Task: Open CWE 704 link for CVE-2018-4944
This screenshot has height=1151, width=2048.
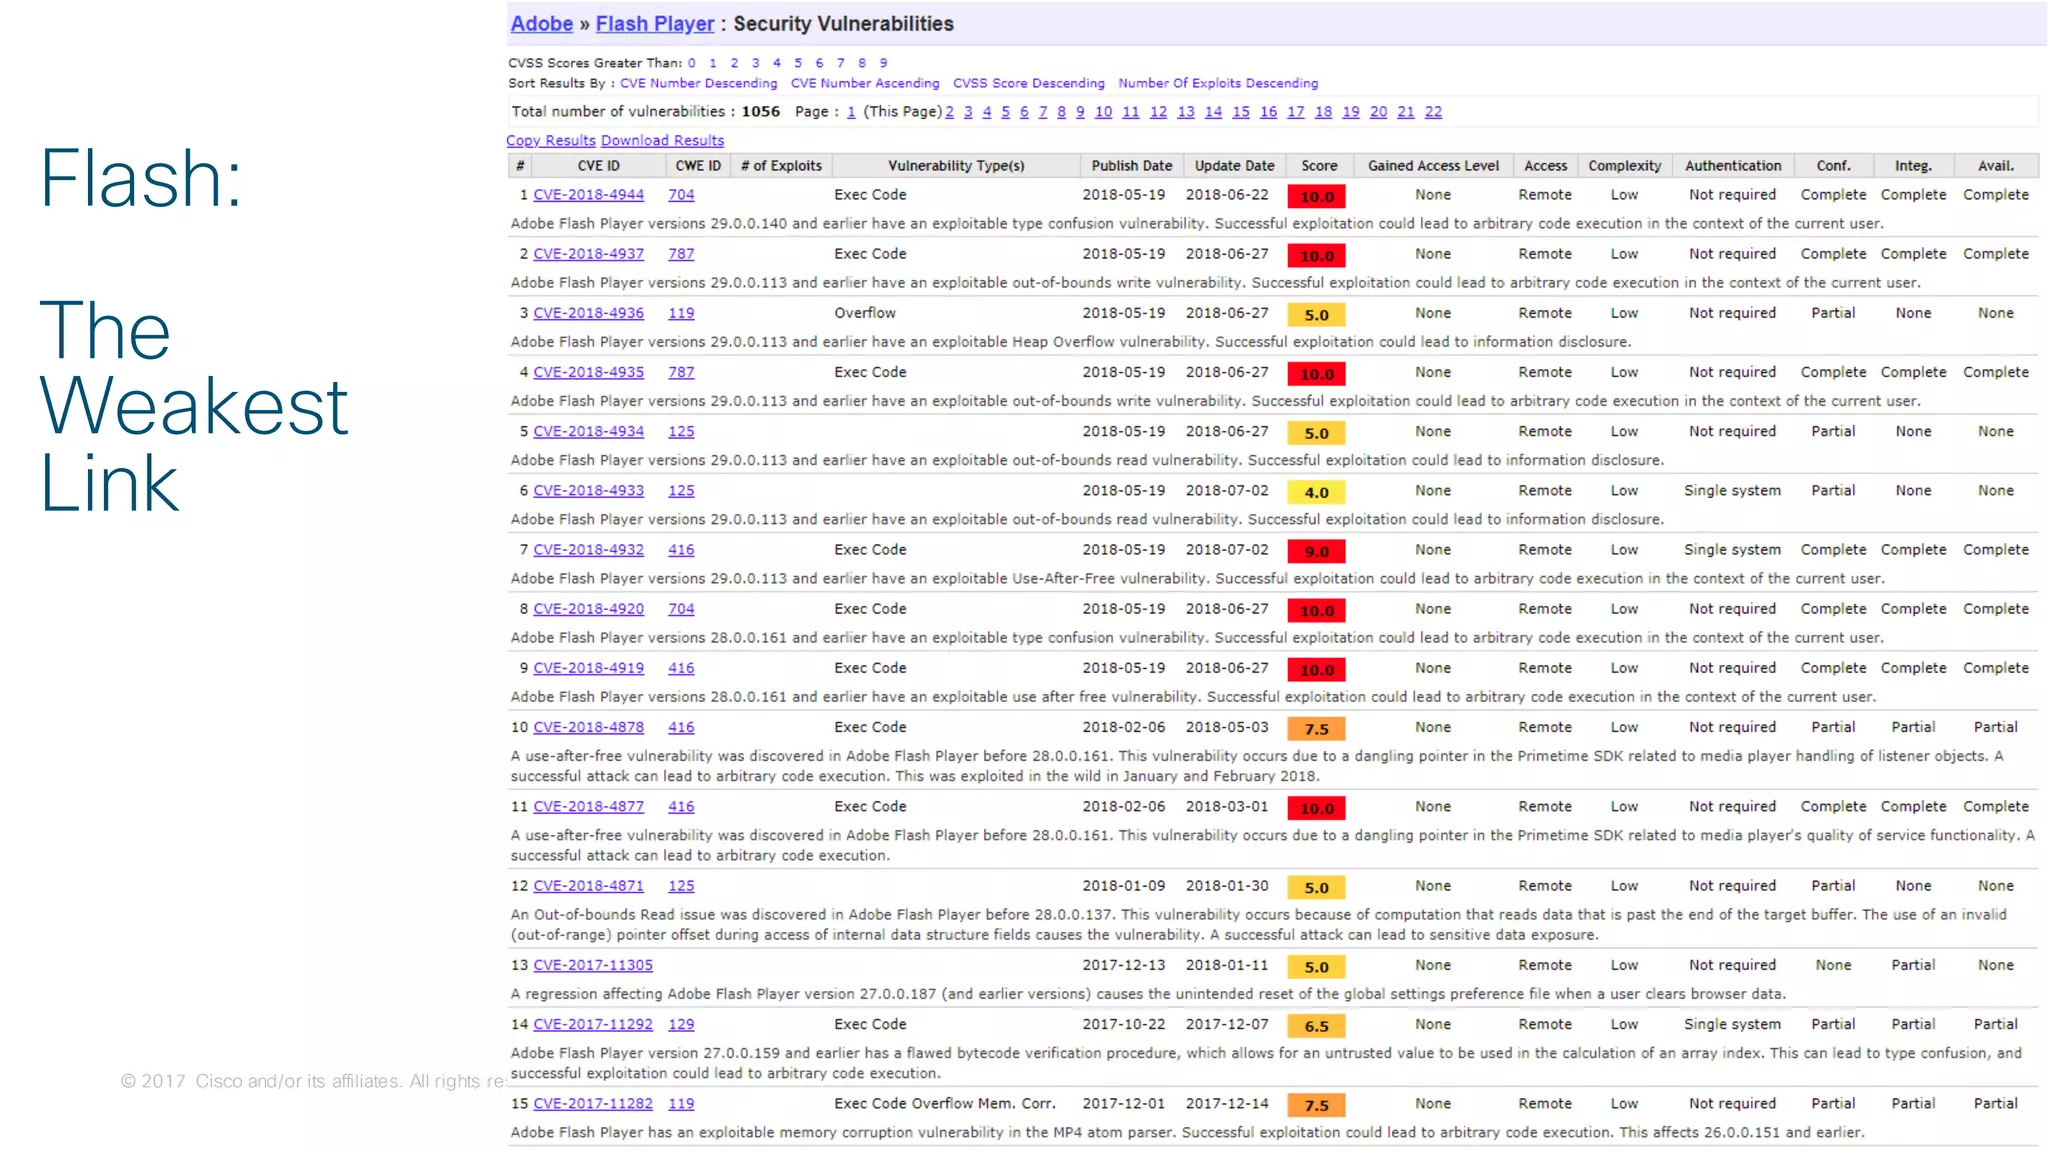Action: point(681,195)
